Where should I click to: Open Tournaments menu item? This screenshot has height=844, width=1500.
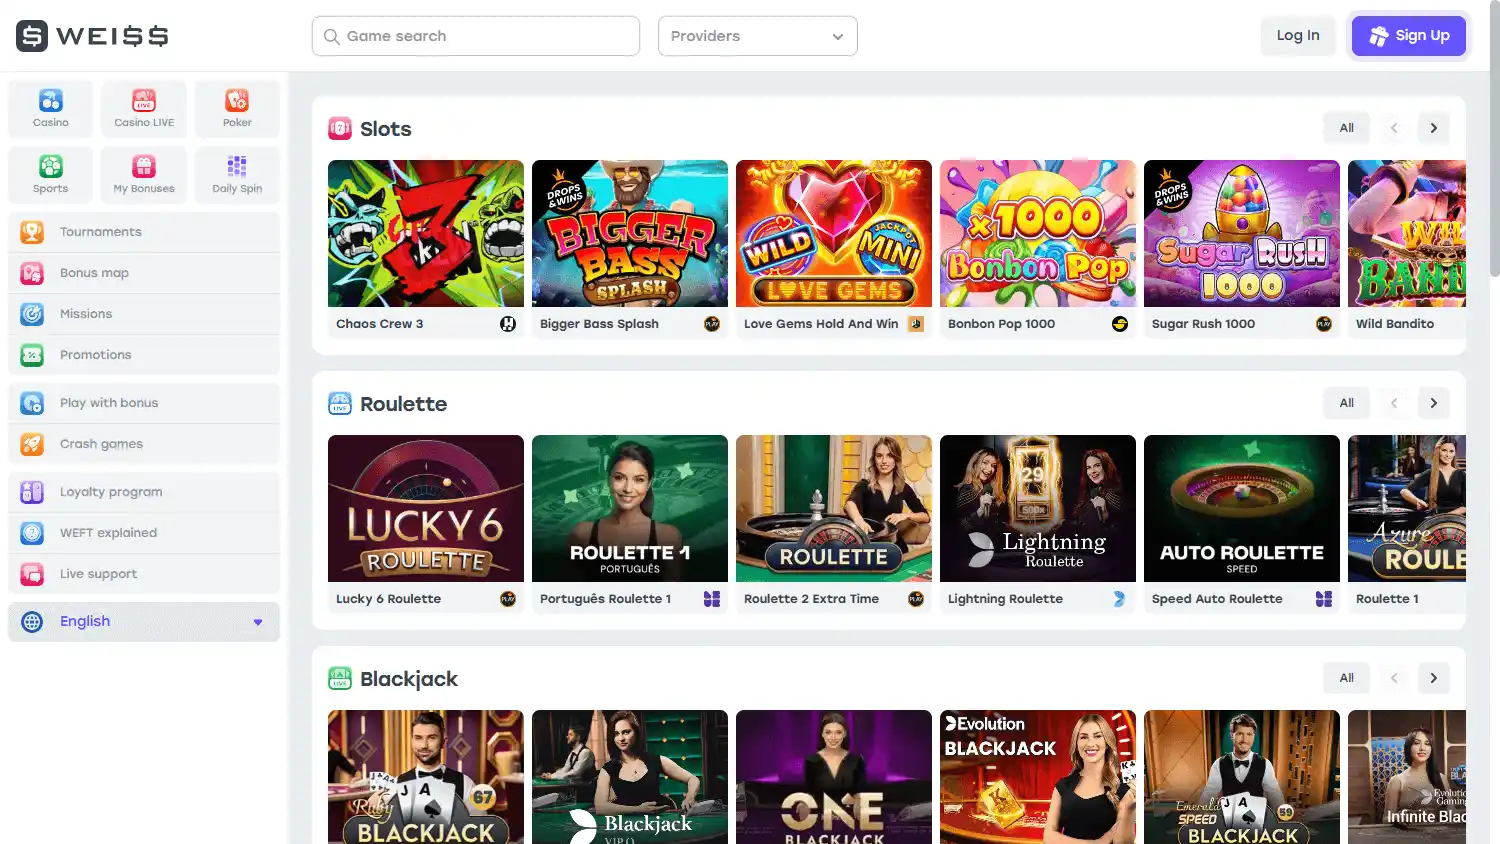(144, 232)
